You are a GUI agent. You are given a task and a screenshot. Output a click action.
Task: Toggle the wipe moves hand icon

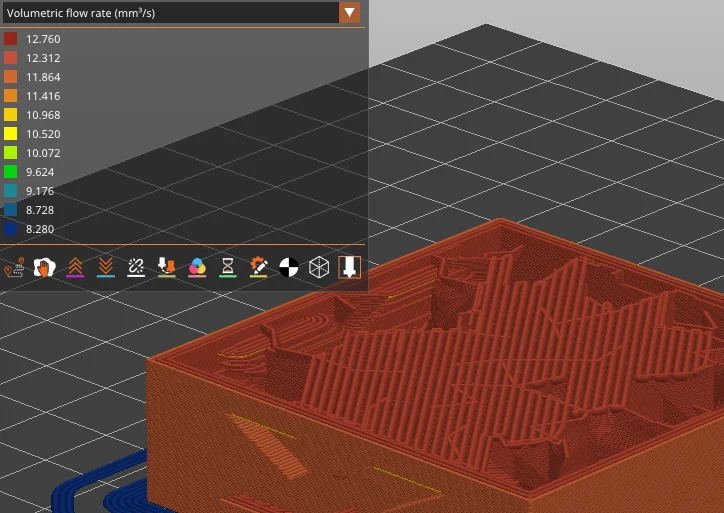click(x=44, y=267)
